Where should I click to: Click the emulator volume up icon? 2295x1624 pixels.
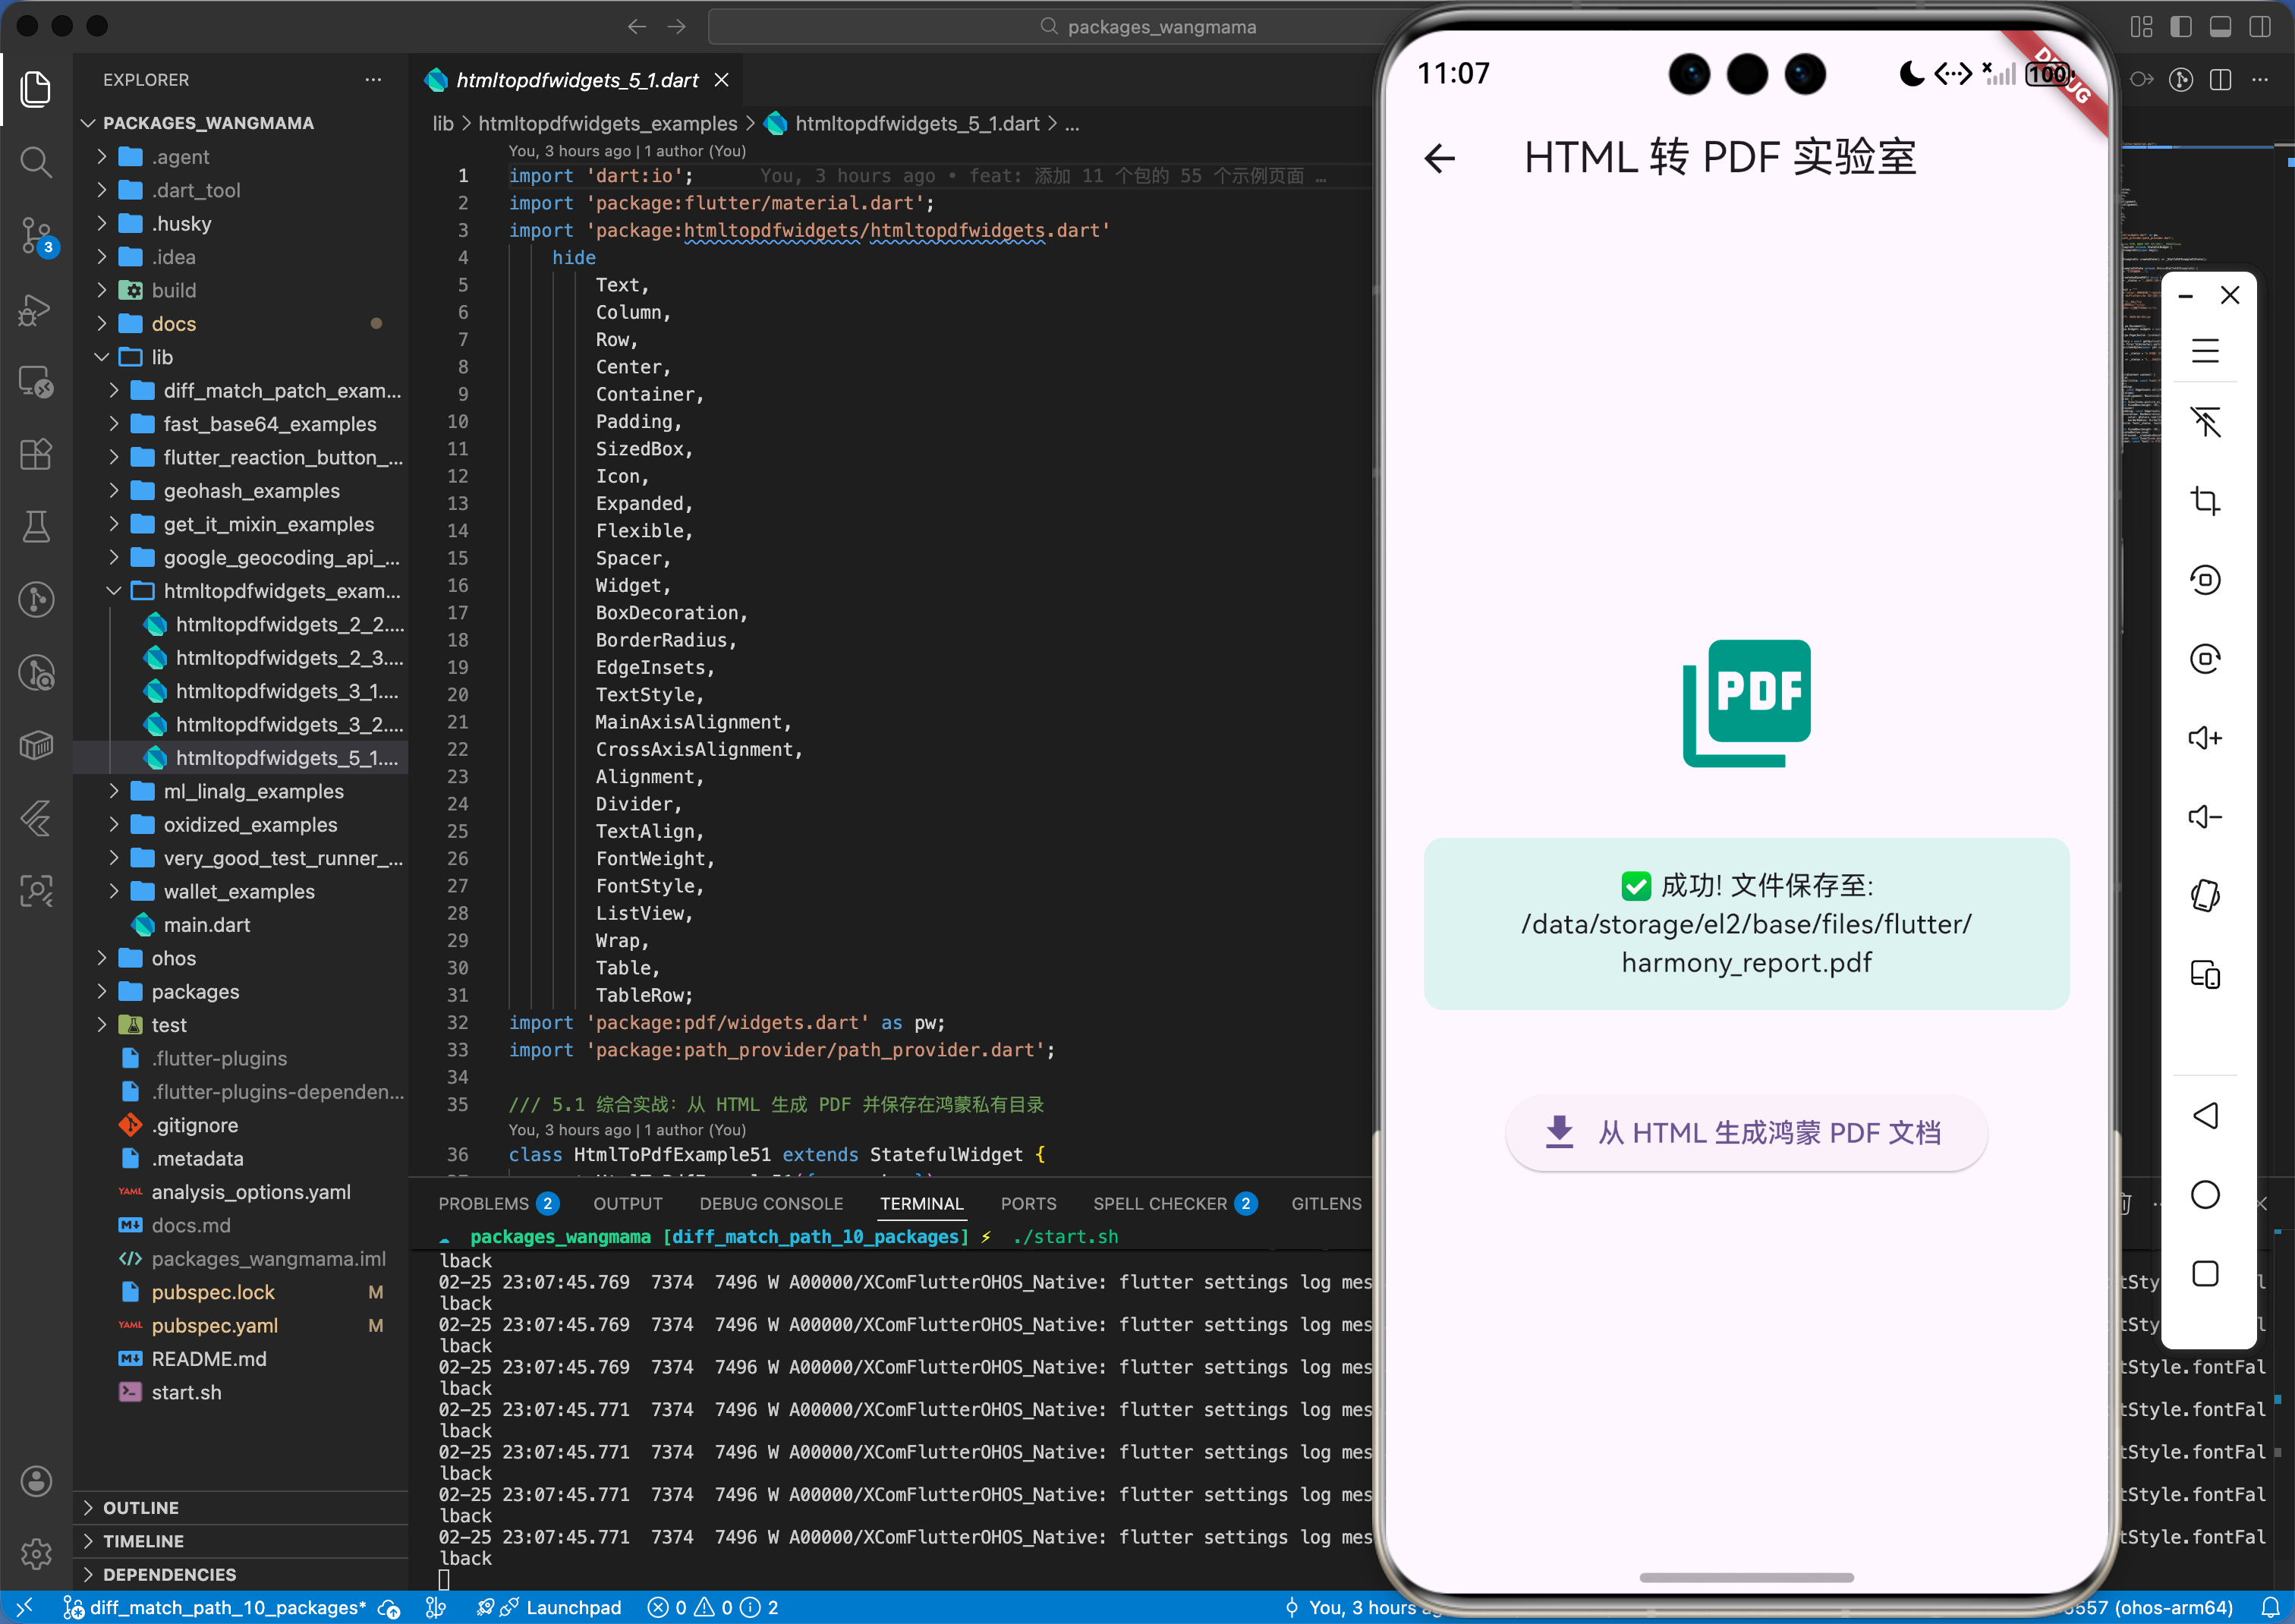tap(2204, 738)
